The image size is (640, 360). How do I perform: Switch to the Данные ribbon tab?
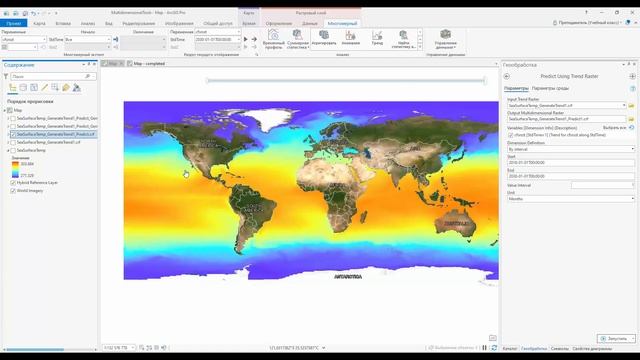(310, 23)
